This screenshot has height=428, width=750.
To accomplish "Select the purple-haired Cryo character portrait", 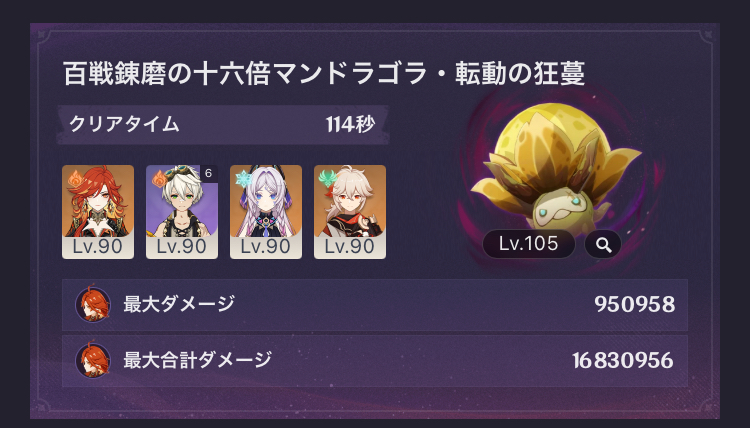I will tap(266, 212).
